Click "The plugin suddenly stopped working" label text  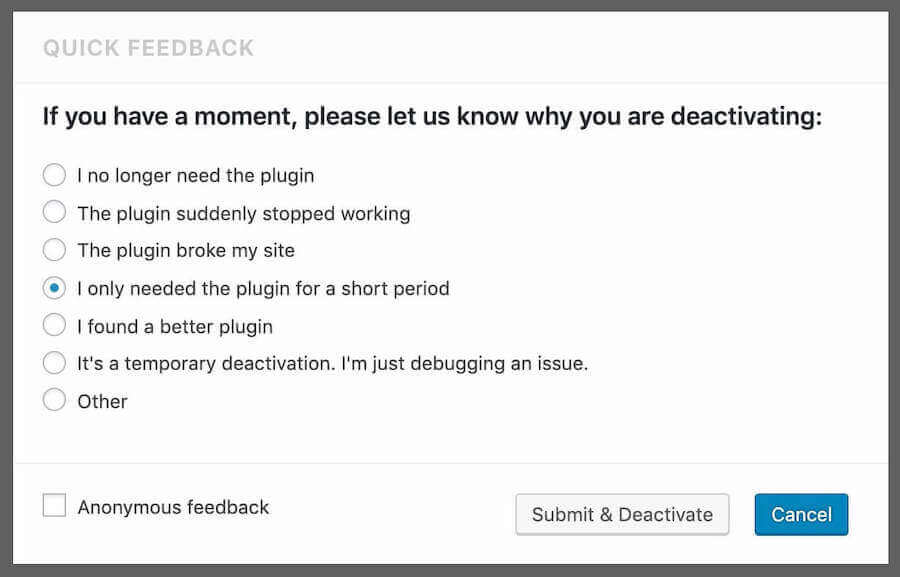click(x=244, y=214)
